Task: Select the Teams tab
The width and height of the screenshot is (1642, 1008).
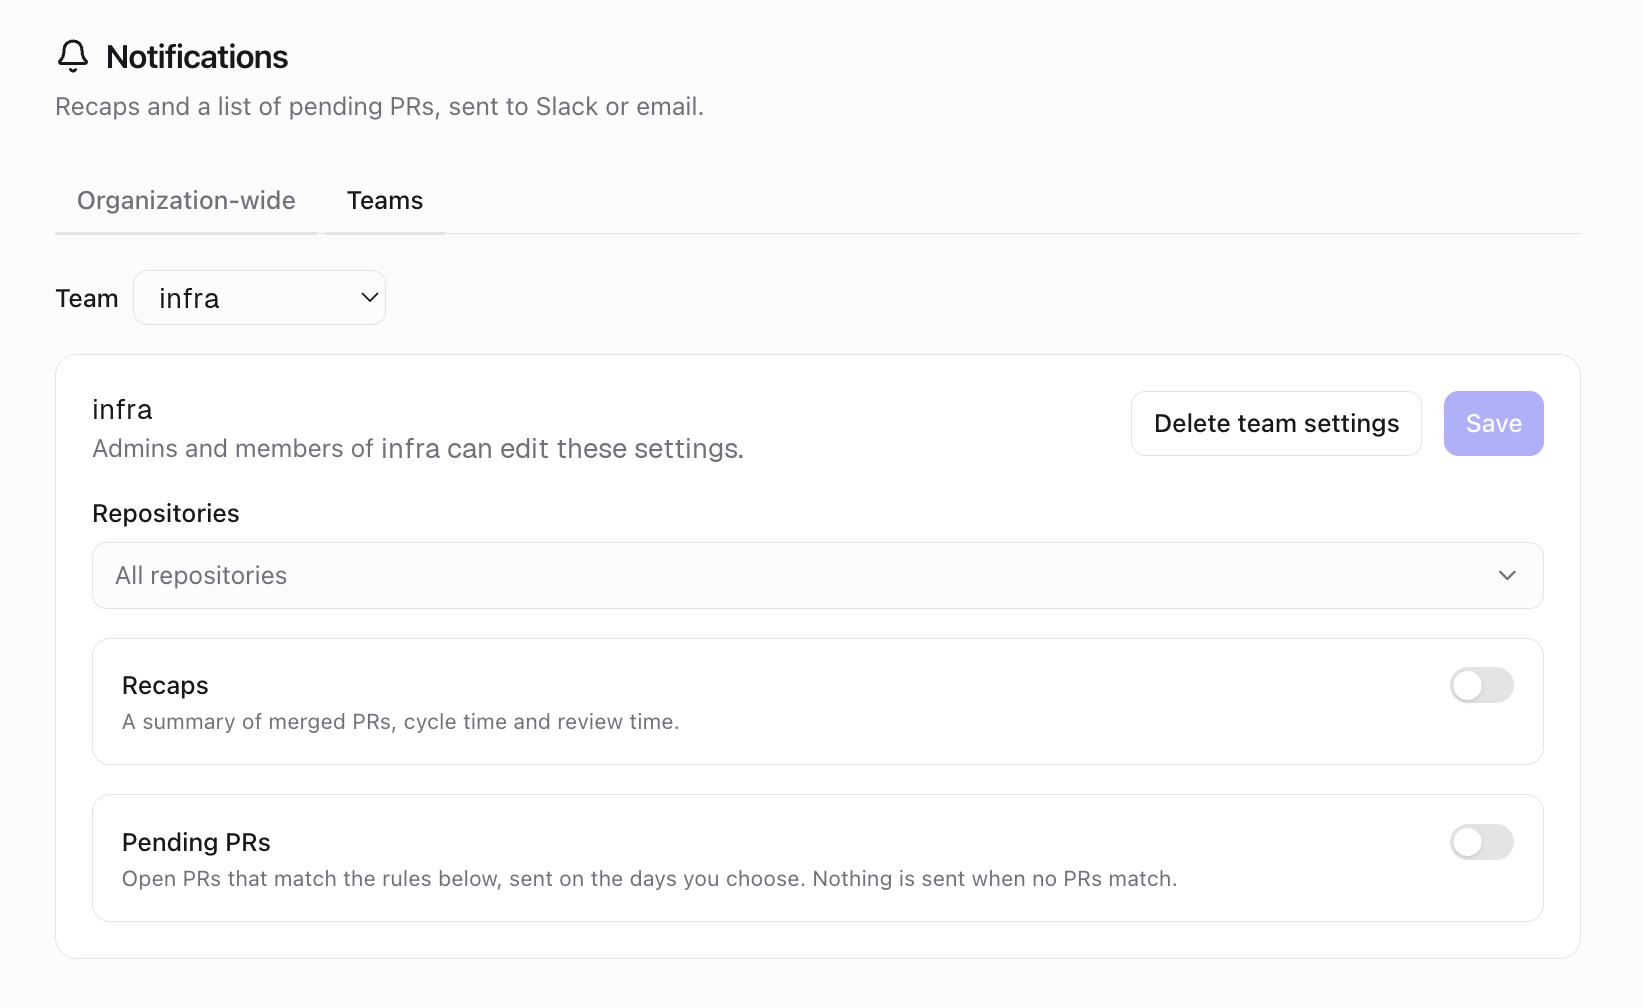Action: pos(385,201)
